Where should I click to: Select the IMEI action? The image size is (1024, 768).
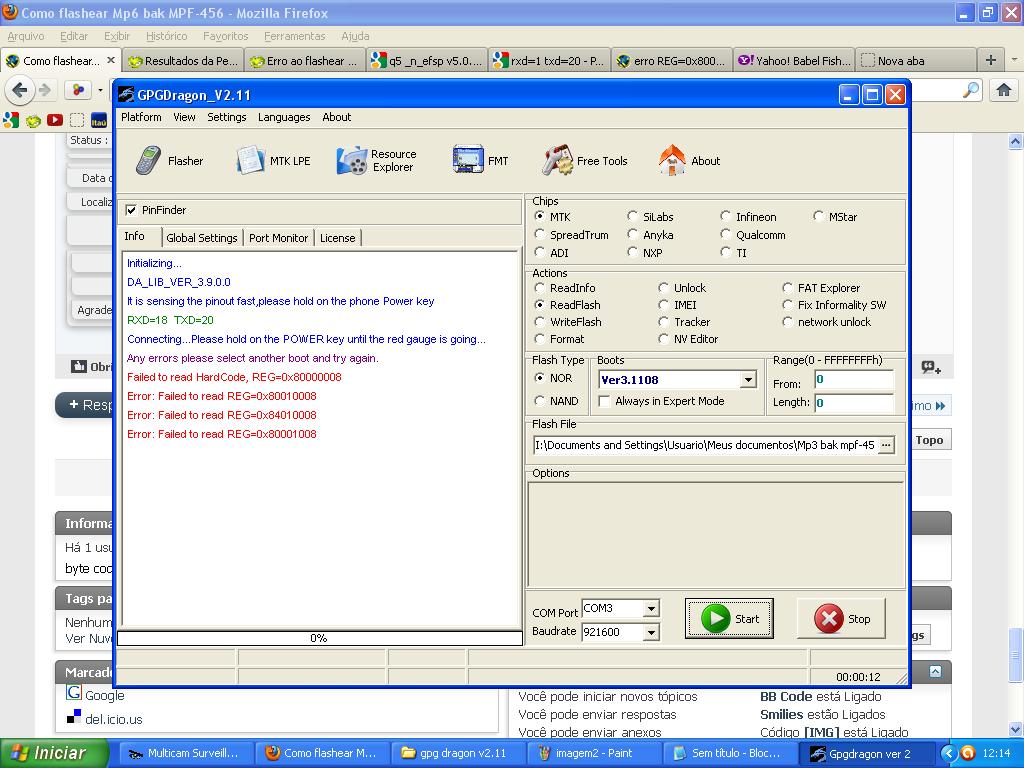[x=664, y=304]
